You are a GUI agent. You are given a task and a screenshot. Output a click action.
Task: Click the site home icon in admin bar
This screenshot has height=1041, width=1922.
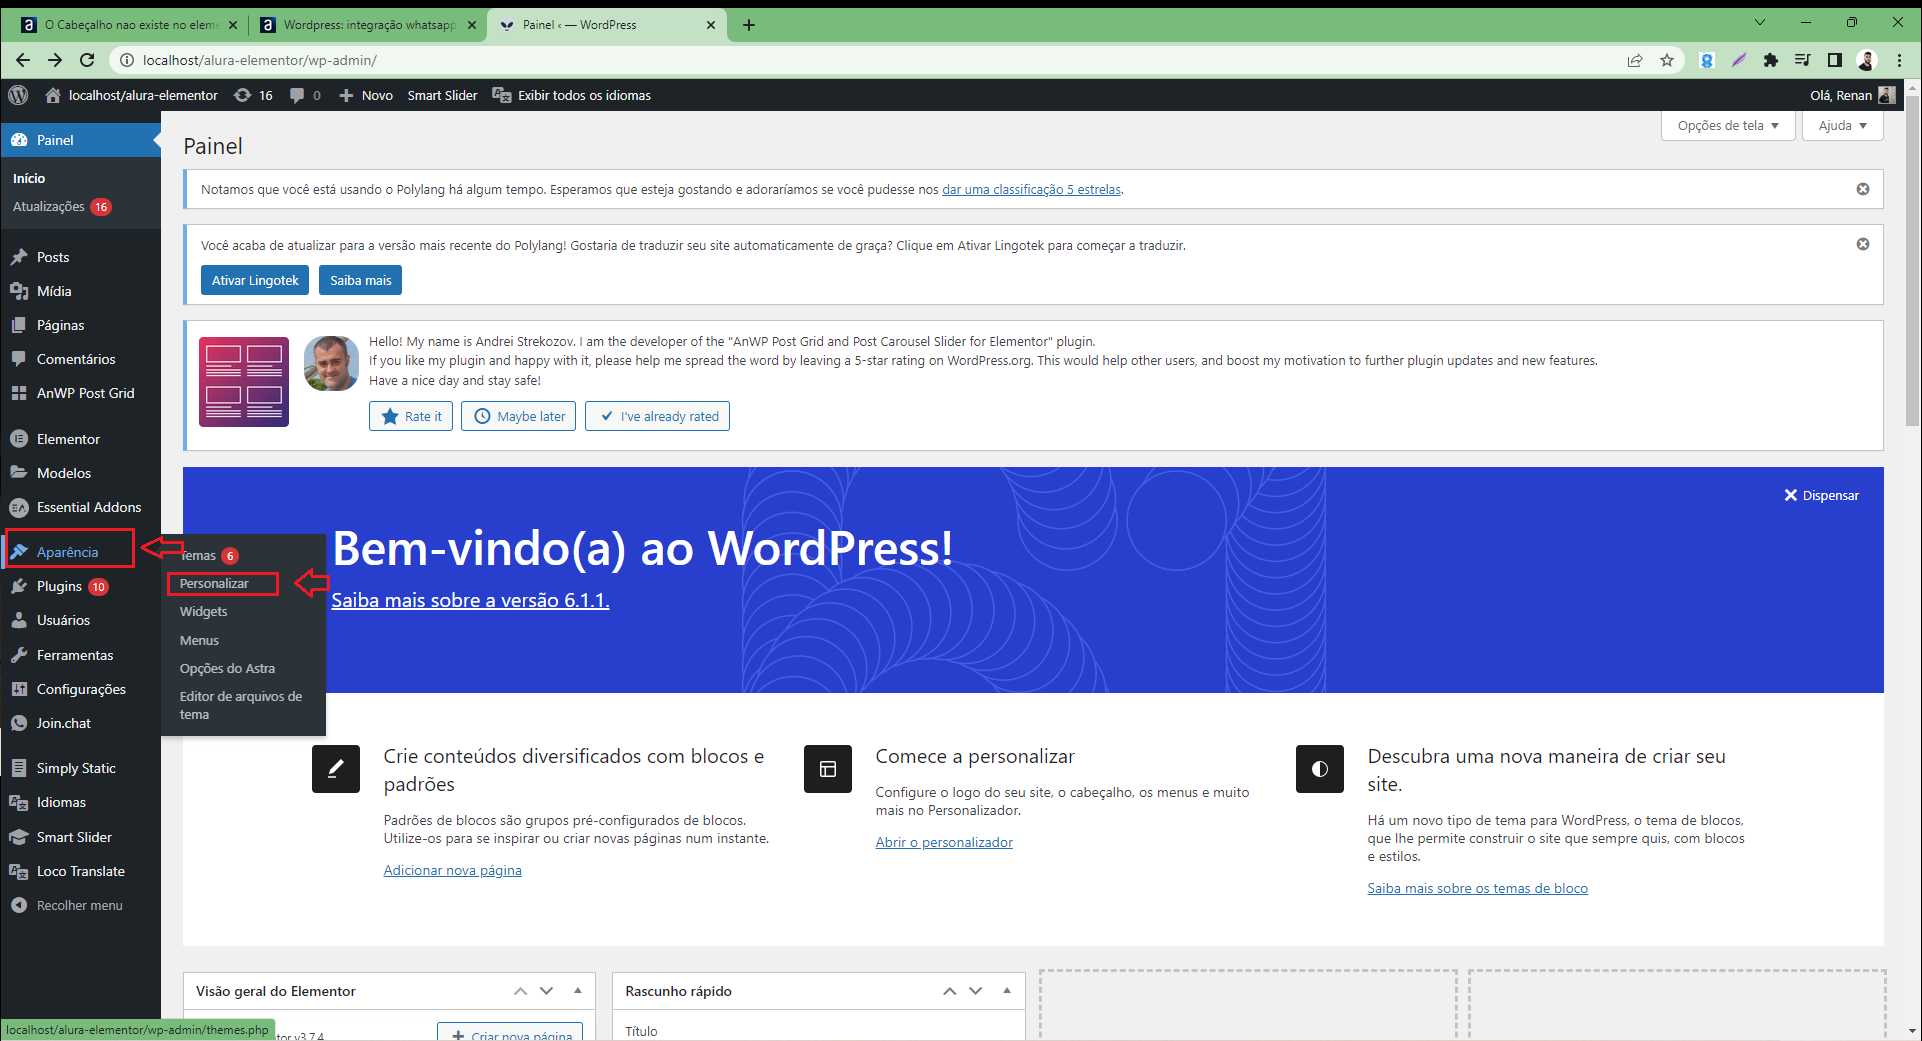point(53,95)
